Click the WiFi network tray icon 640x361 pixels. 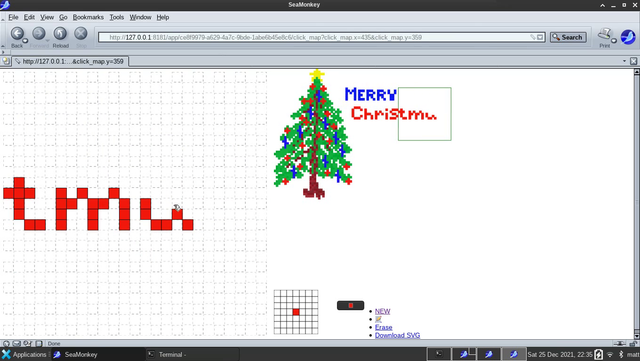(x=610, y=354)
